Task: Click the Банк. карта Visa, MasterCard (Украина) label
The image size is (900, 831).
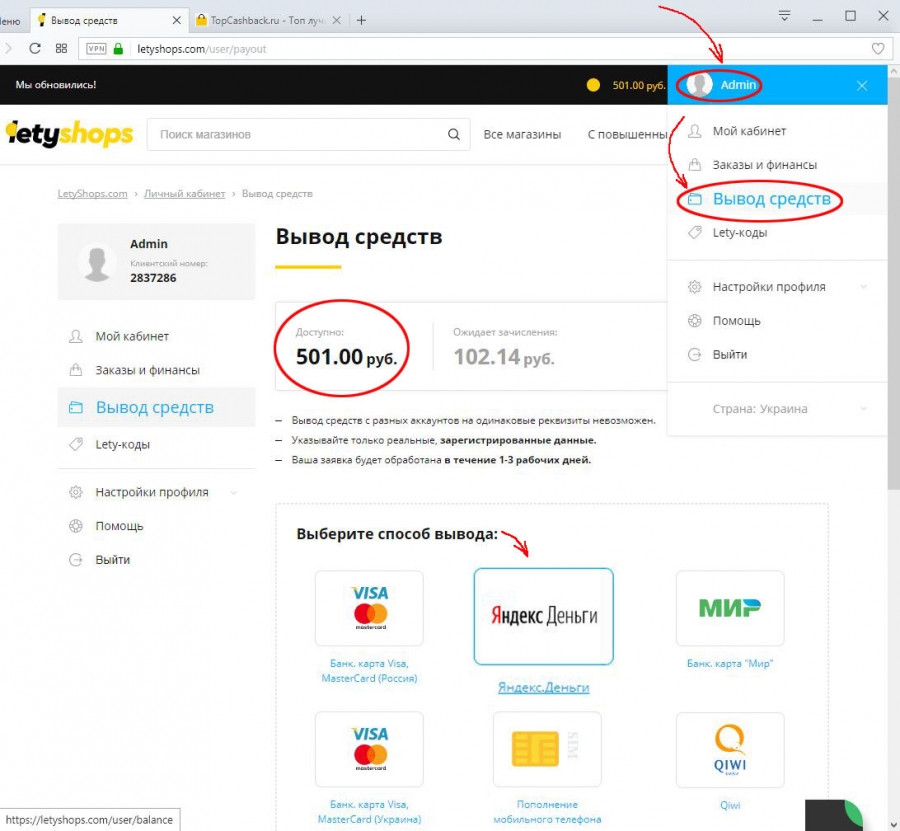Action: (x=369, y=812)
